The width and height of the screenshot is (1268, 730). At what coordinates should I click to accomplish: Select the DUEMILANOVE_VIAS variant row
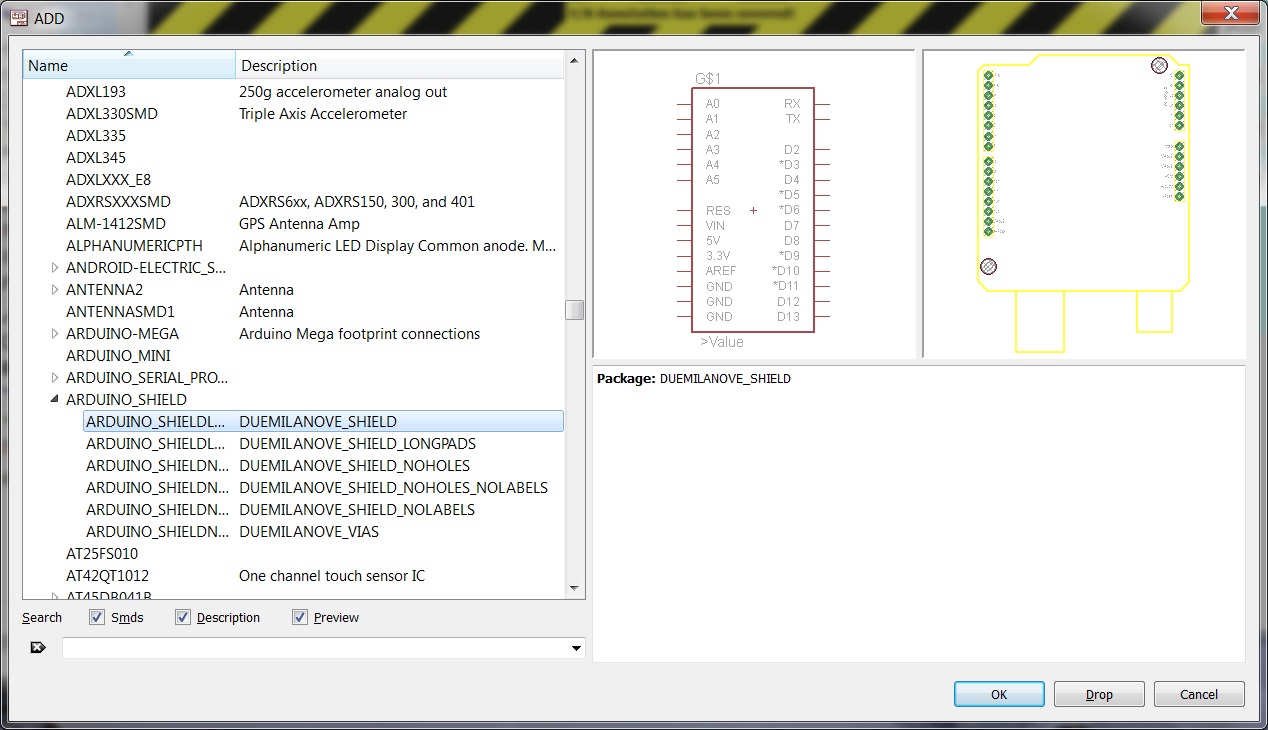point(324,532)
